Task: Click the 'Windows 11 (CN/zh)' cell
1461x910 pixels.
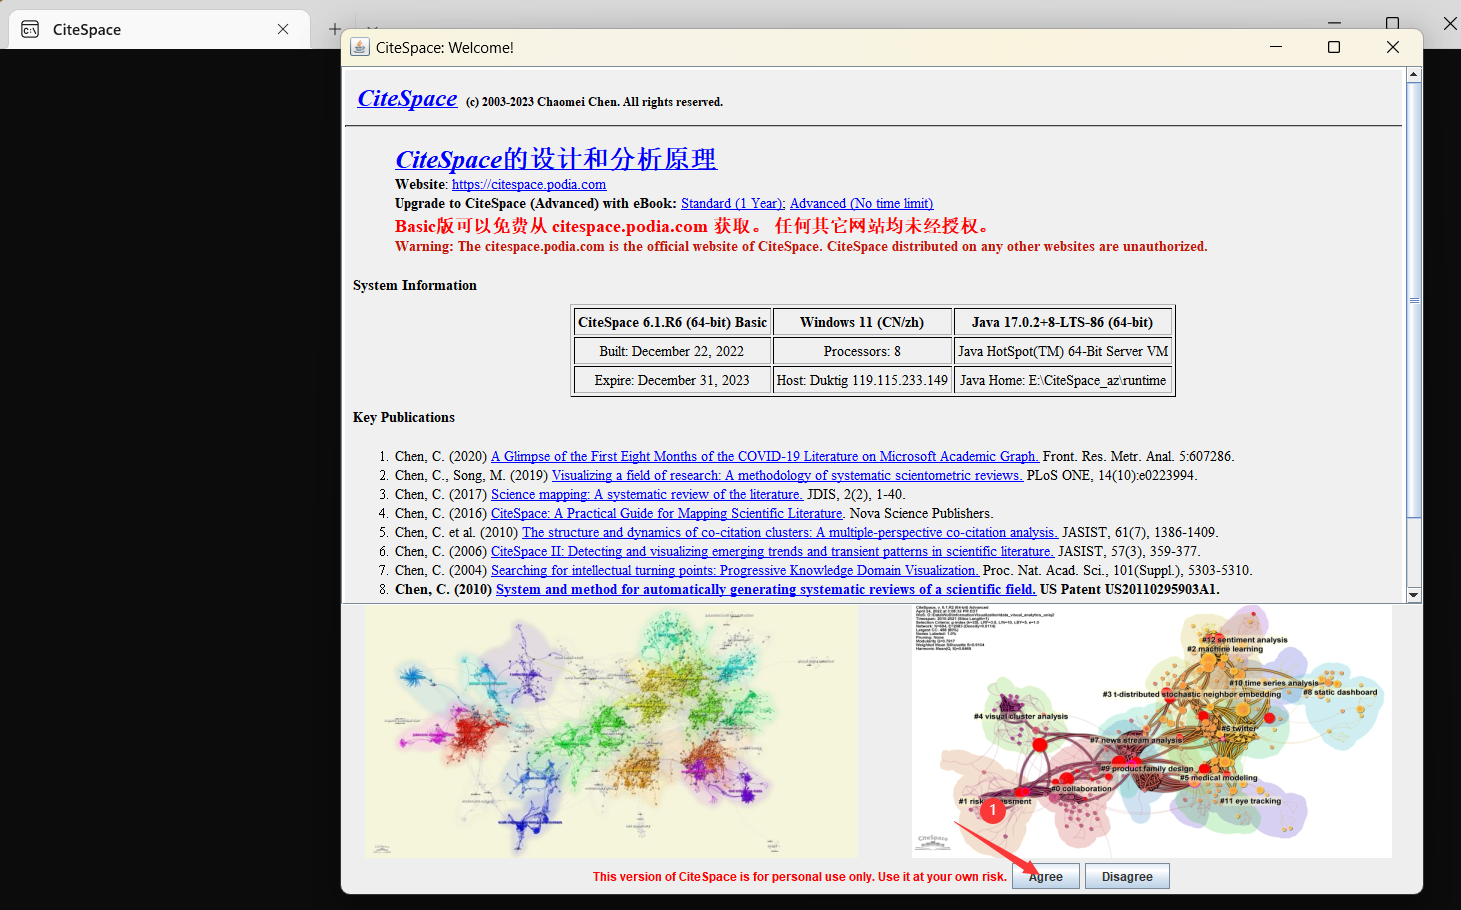Action: click(x=862, y=322)
